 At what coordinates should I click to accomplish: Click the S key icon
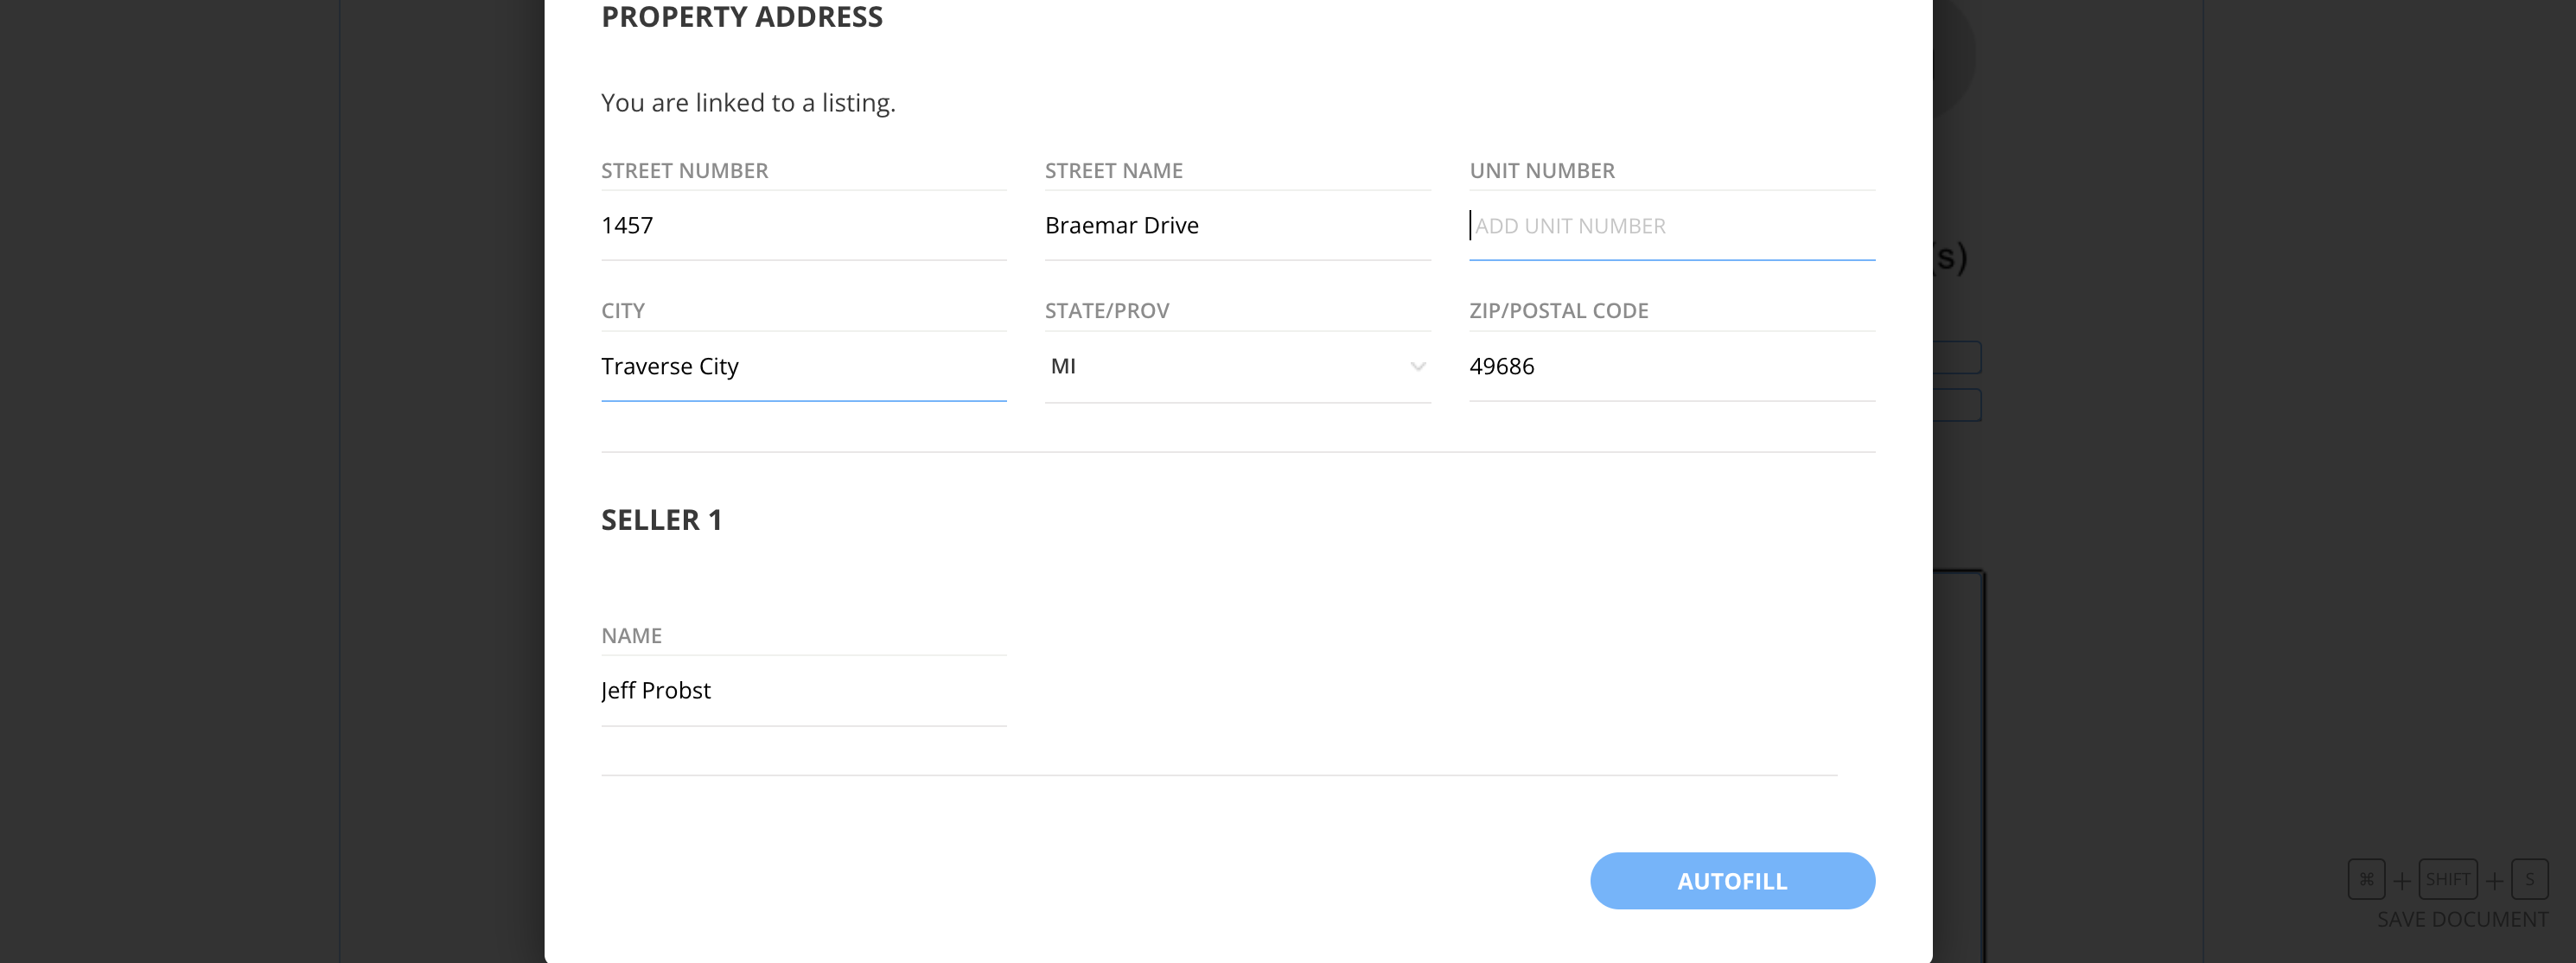point(2529,879)
